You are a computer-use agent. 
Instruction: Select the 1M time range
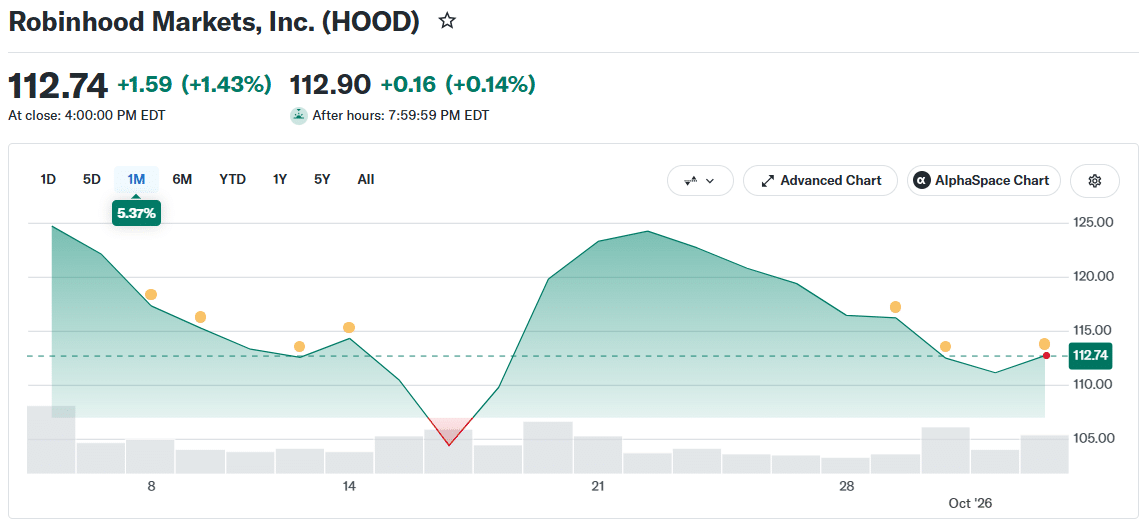pyautogui.click(x=136, y=179)
